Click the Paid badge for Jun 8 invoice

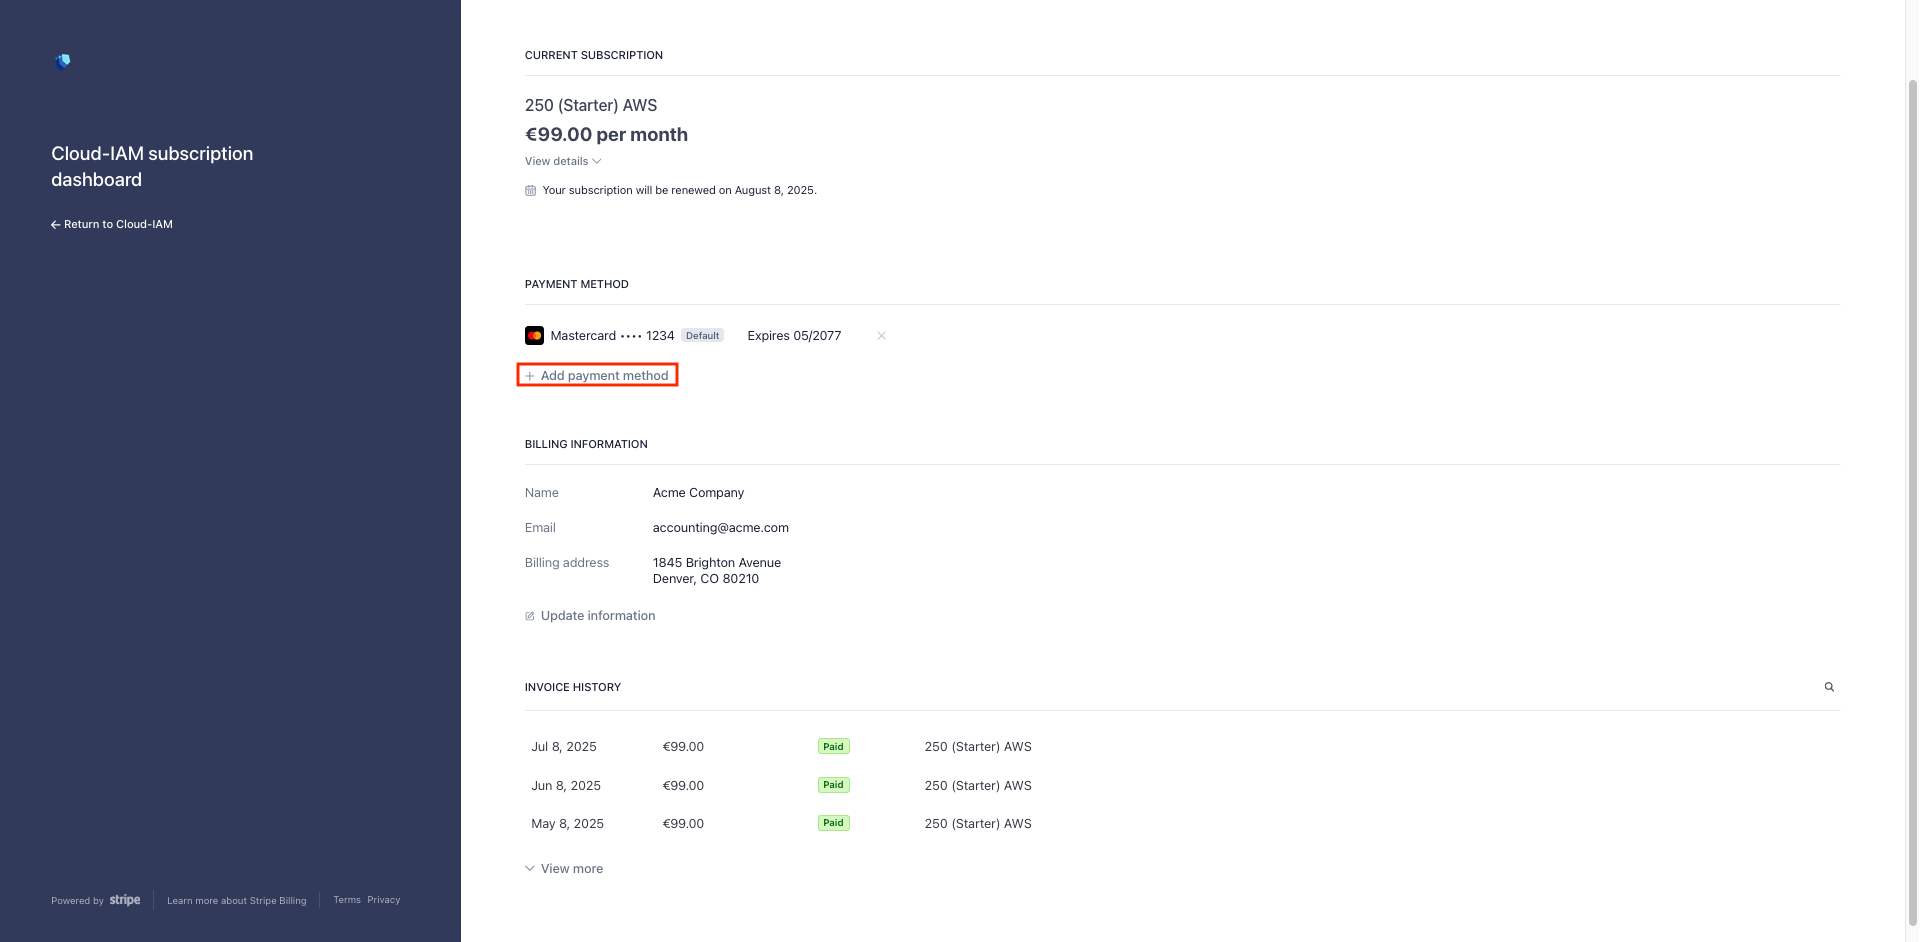pos(833,785)
